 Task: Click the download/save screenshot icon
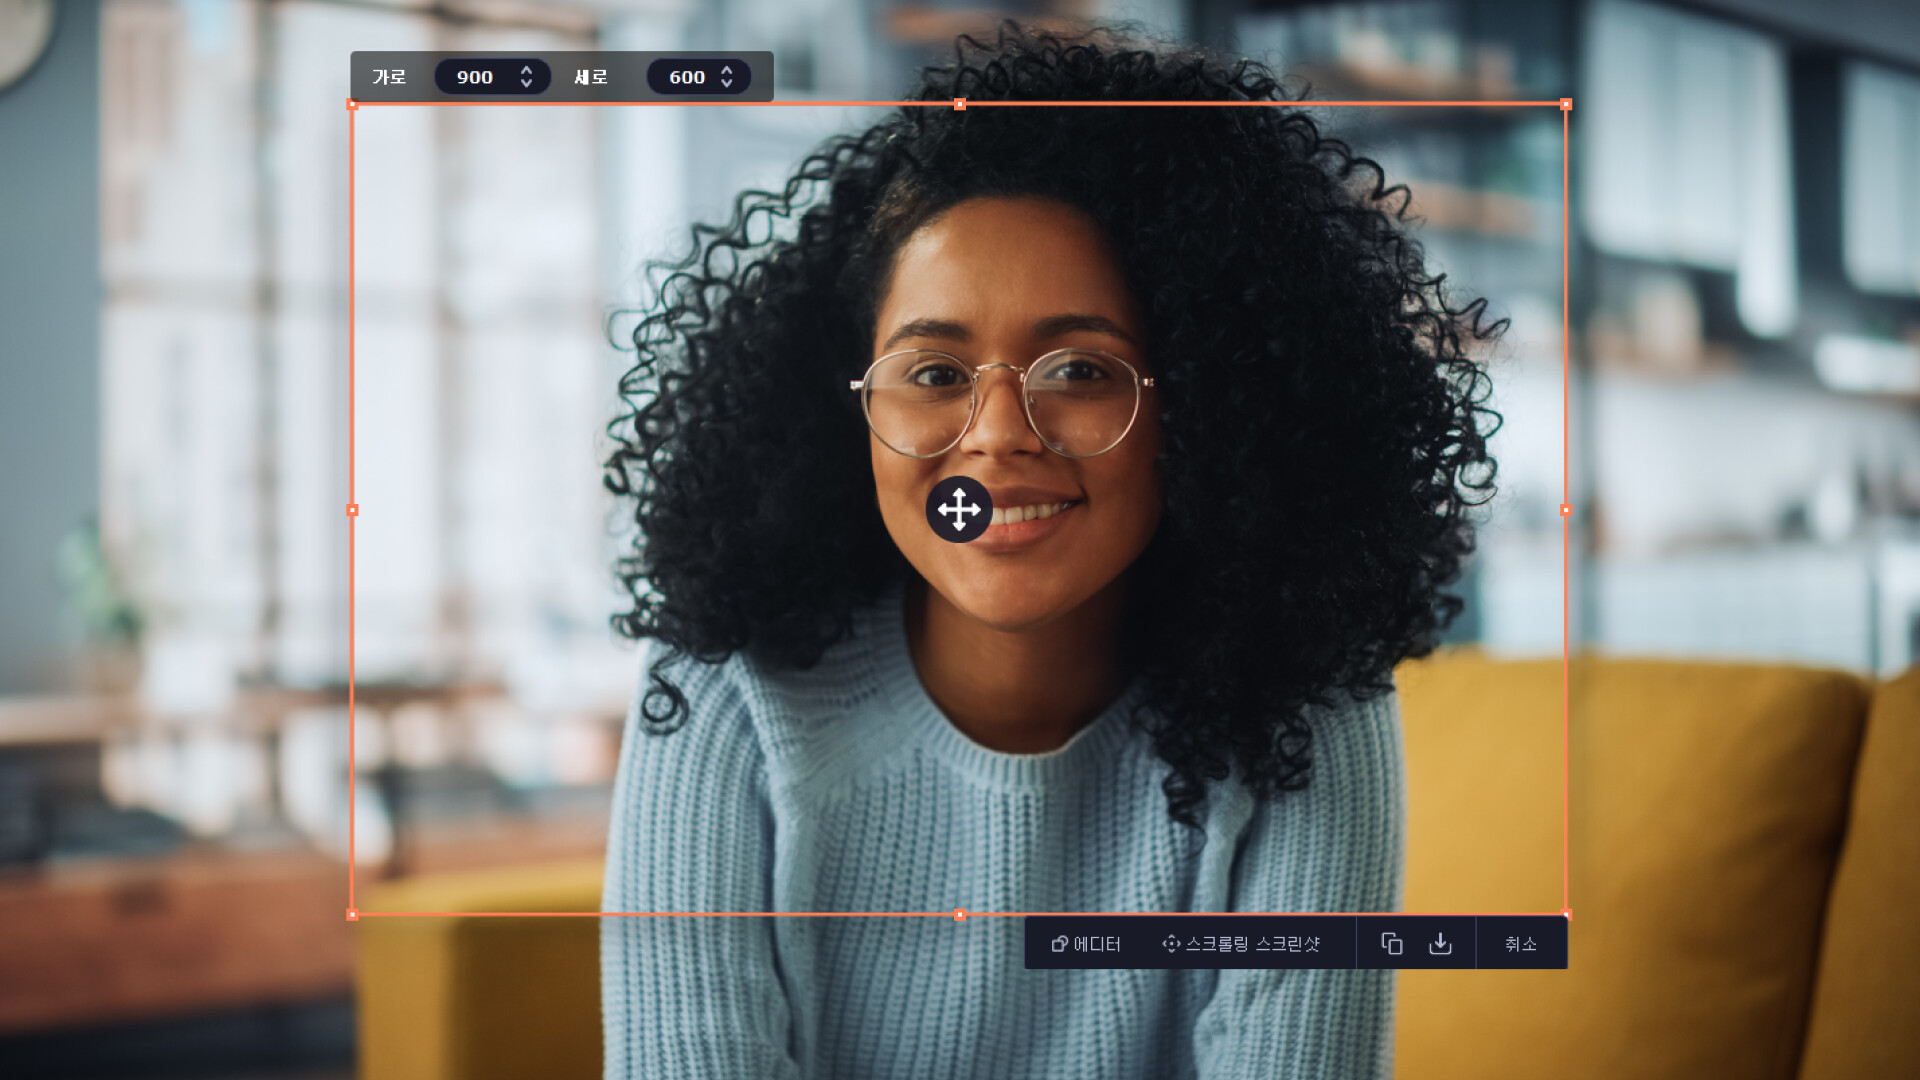[x=1440, y=943]
